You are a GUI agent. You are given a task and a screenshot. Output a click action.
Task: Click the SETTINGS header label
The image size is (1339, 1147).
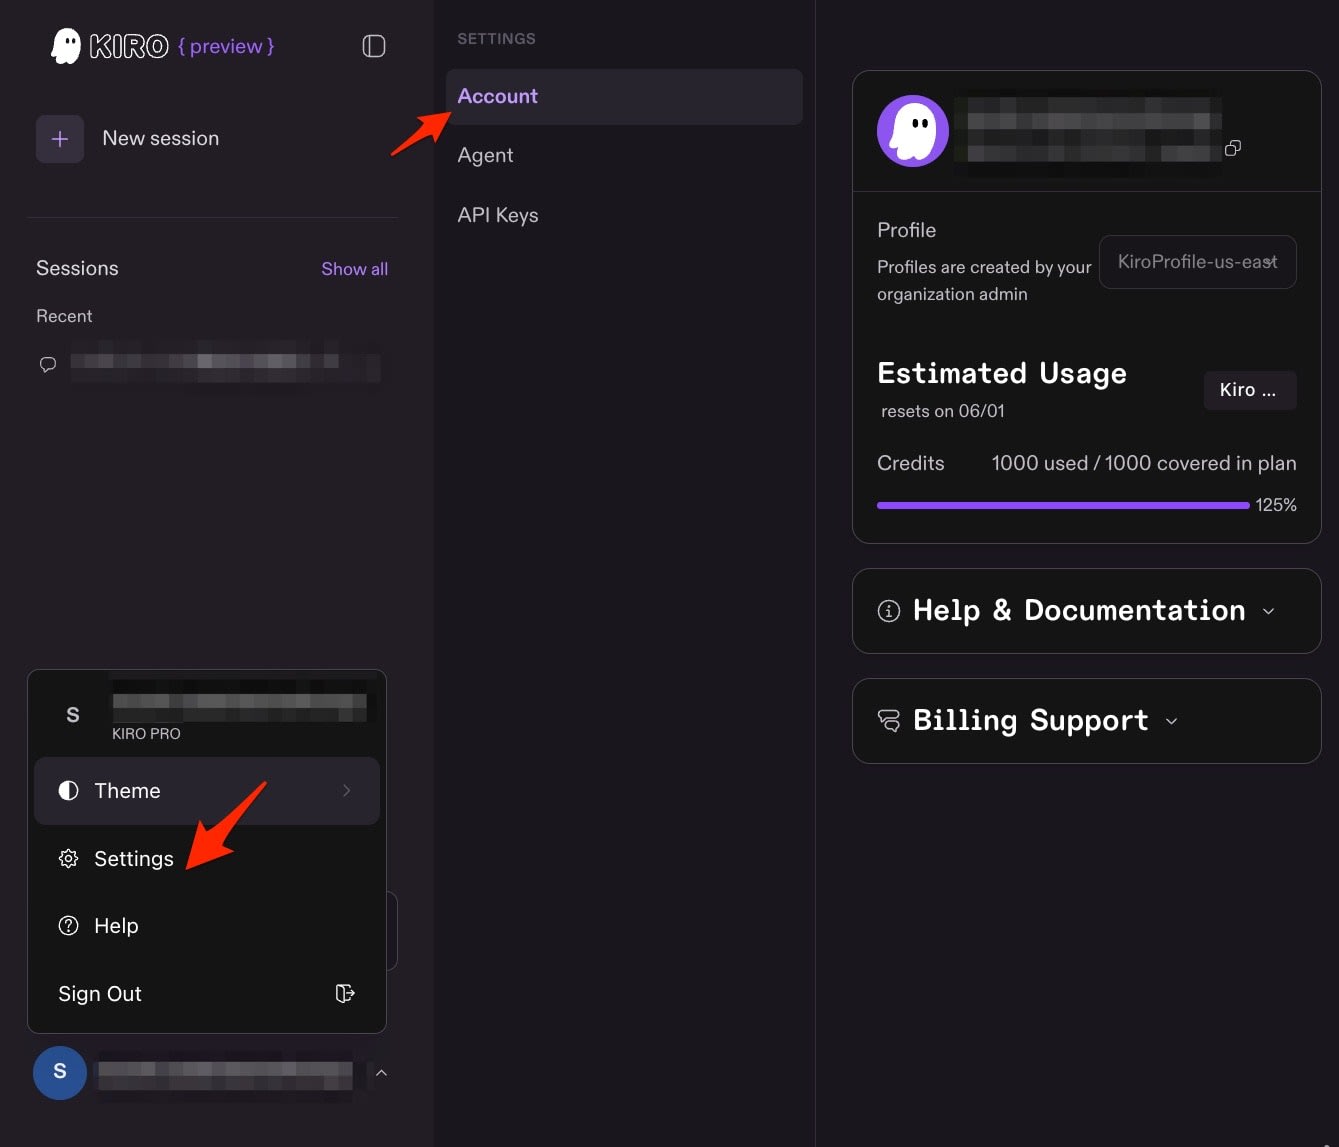(x=496, y=39)
